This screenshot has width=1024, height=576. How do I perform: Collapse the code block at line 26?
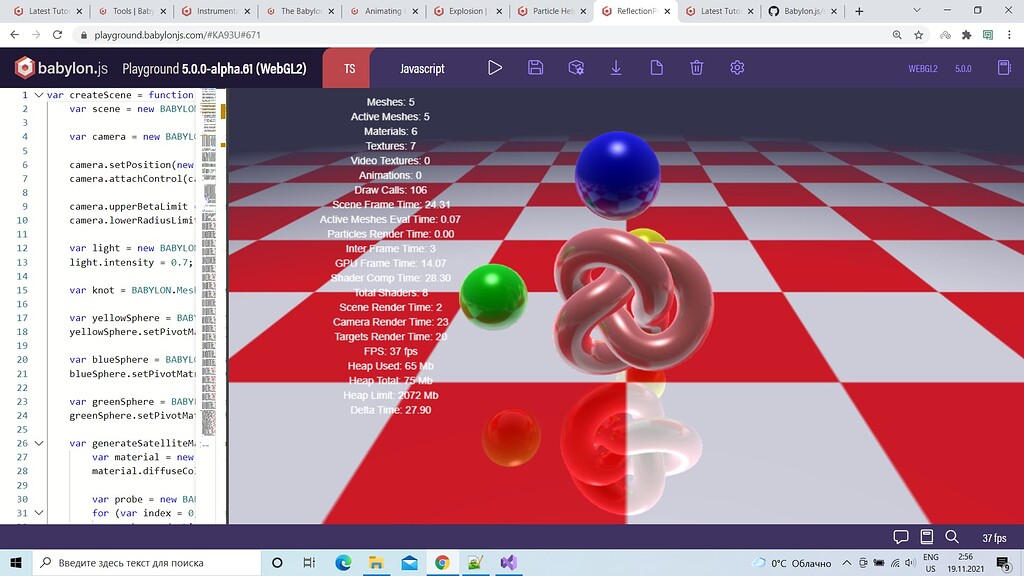[38, 442]
